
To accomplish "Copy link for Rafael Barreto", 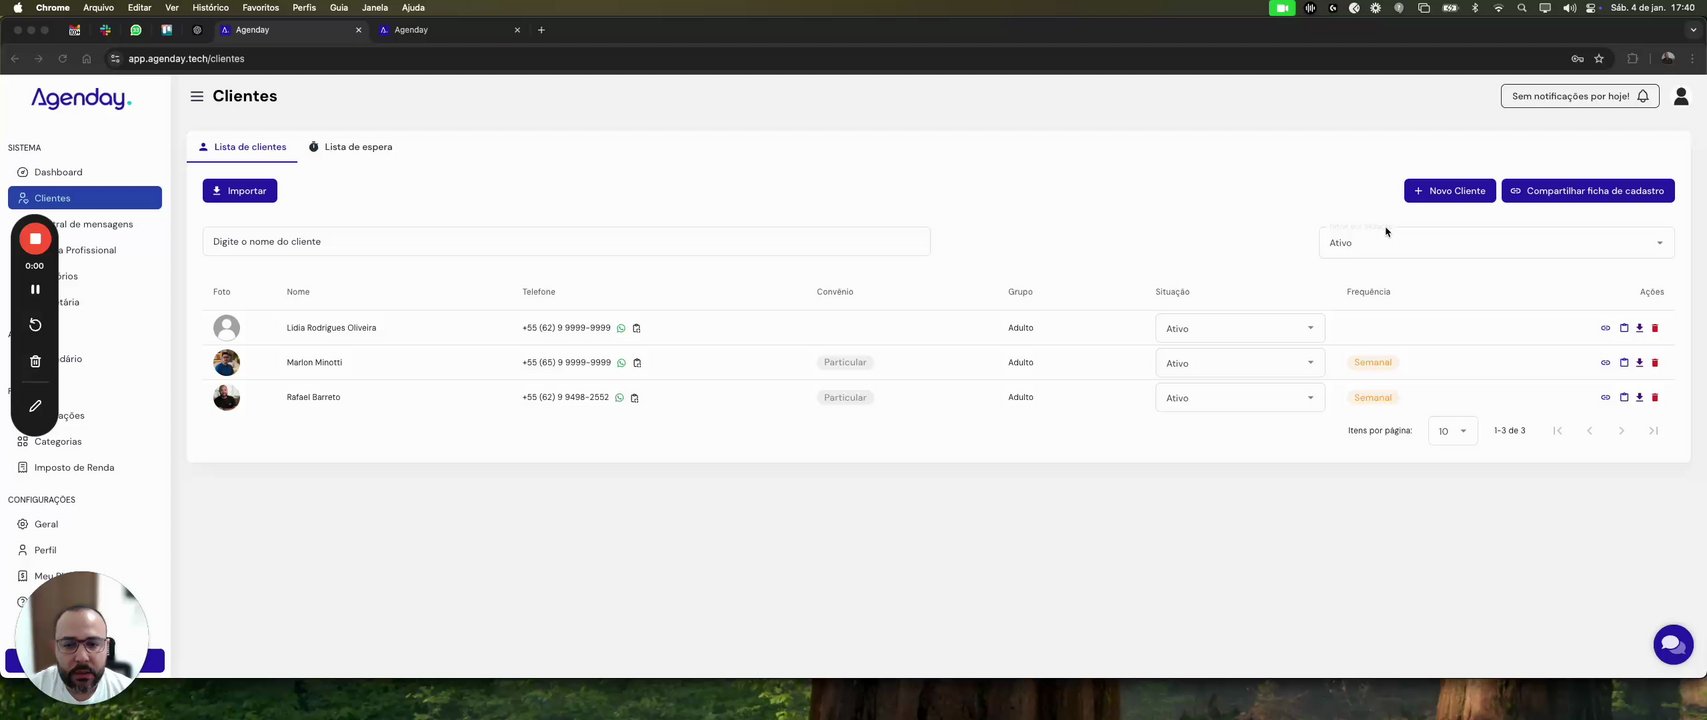I will click(1605, 397).
